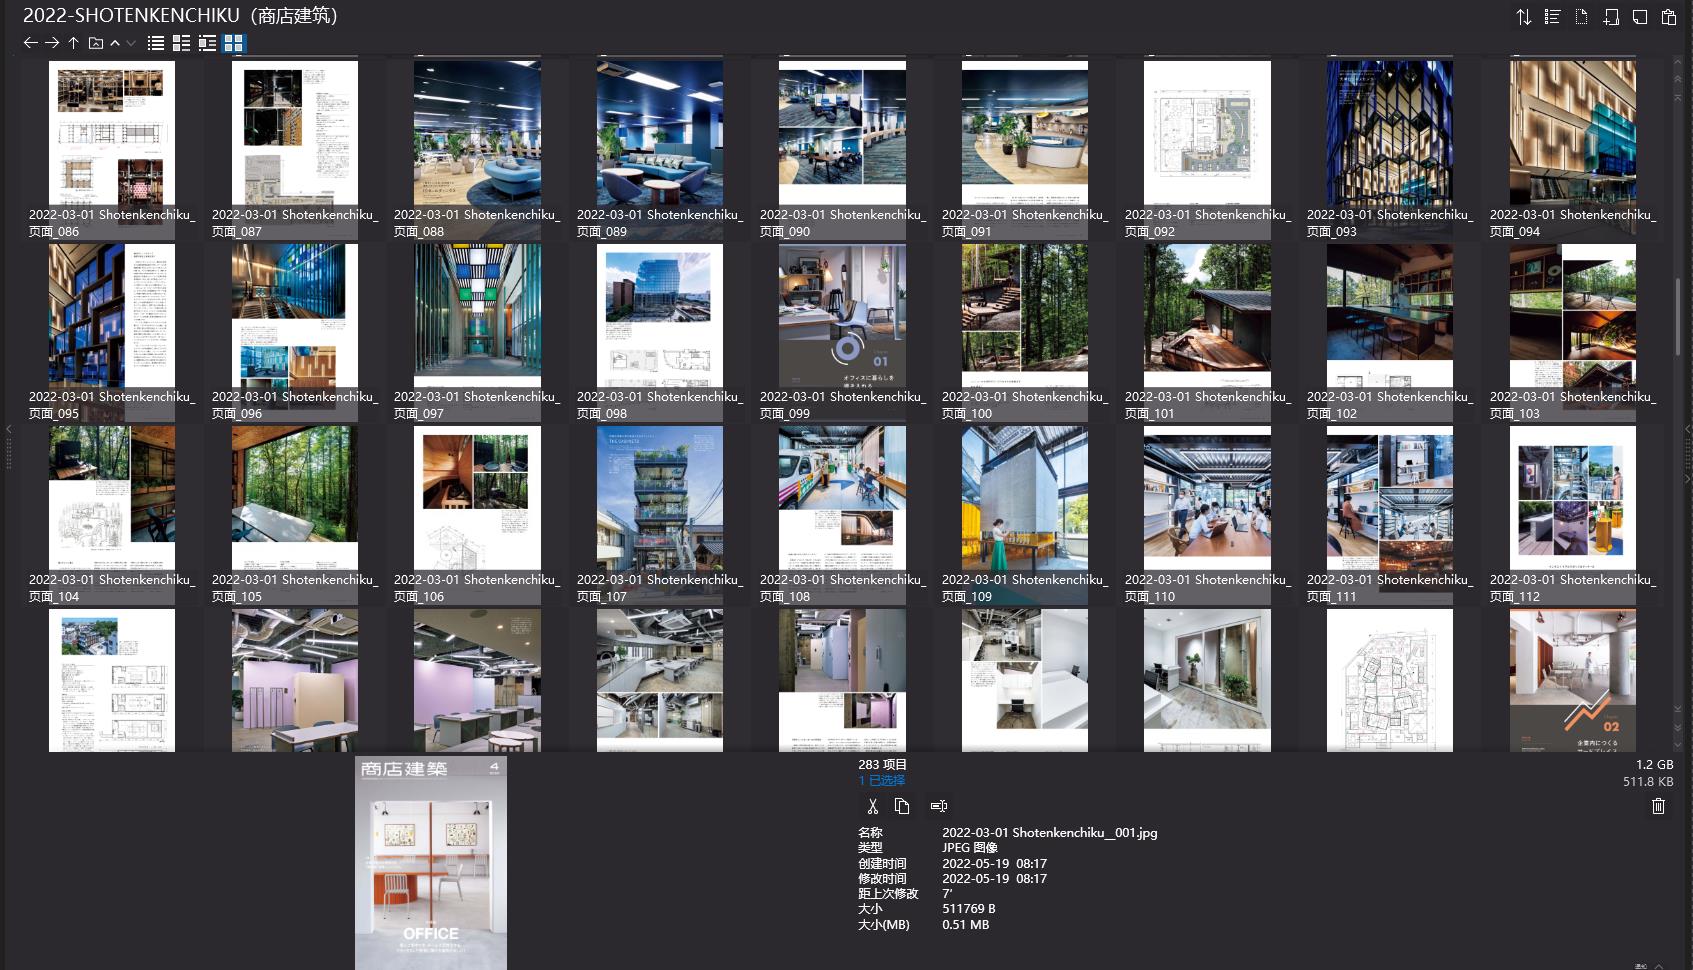Switch to plain list view mode
The height and width of the screenshot is (970, 1693).
[x=156, y=43]
